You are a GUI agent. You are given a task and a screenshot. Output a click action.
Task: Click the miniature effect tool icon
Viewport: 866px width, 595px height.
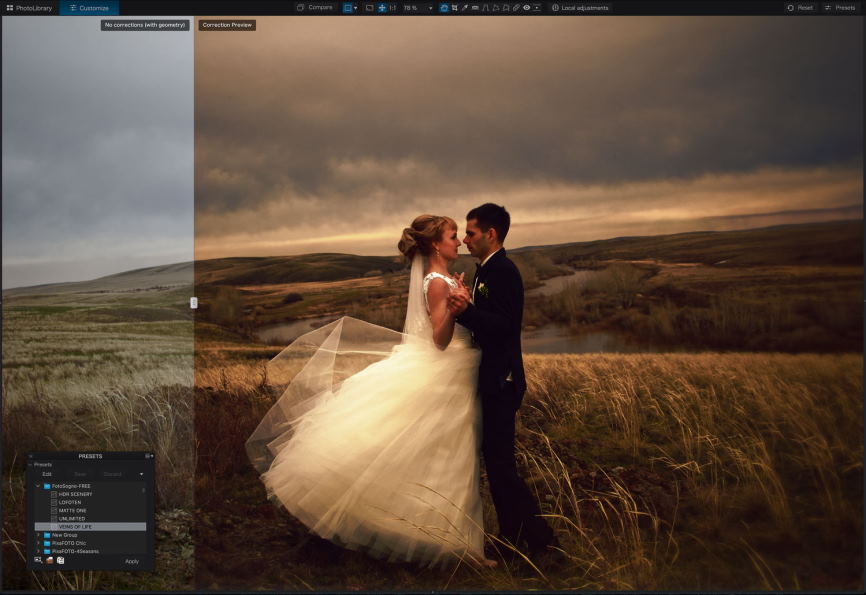pyautogui.click(x=537, y=8)
